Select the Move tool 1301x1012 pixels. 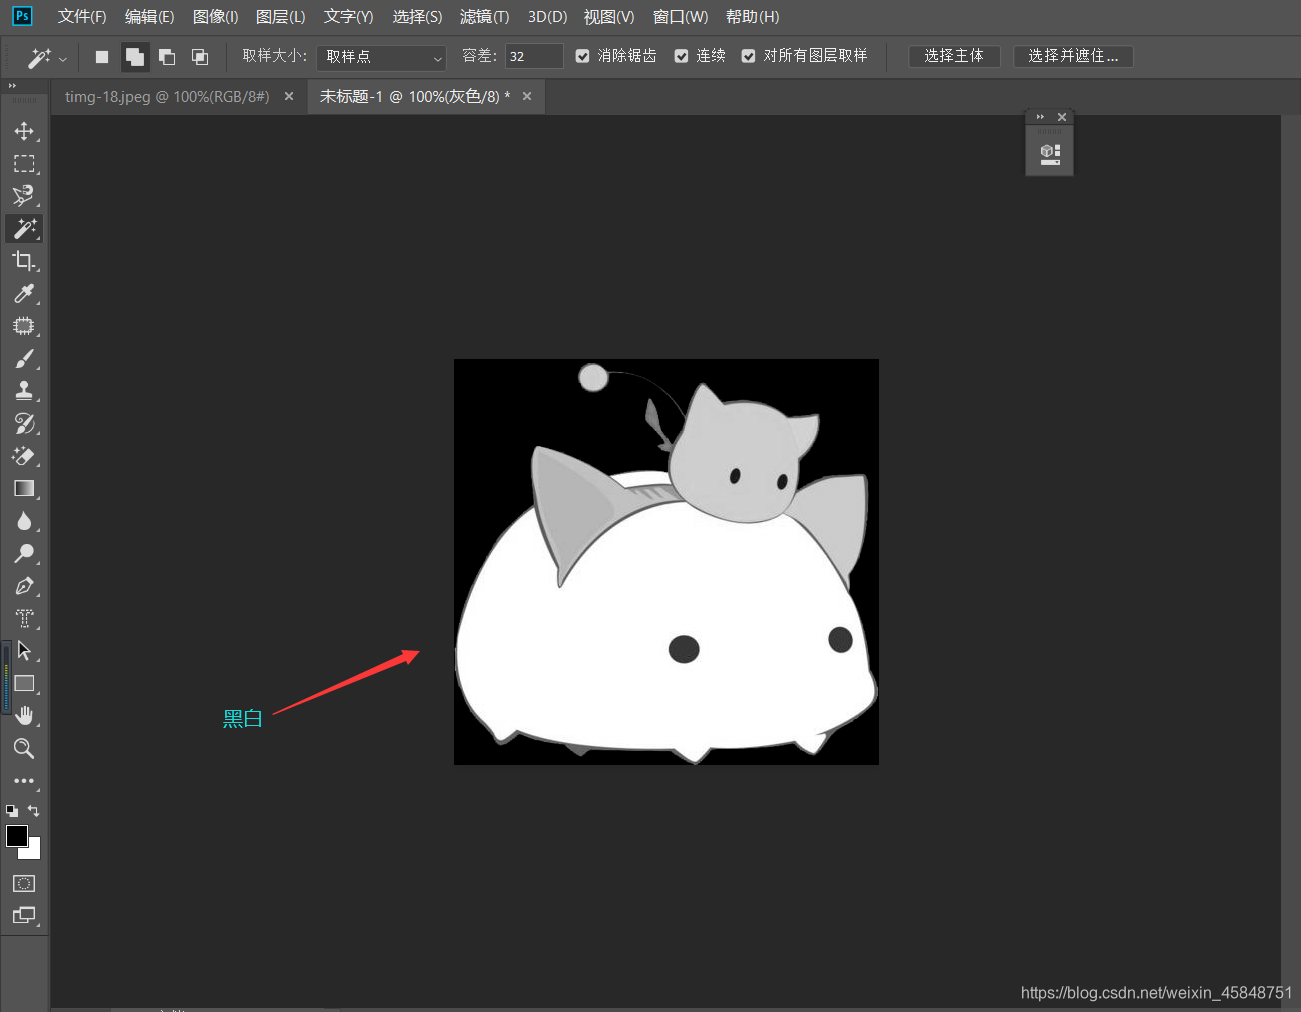click(24, 131)
